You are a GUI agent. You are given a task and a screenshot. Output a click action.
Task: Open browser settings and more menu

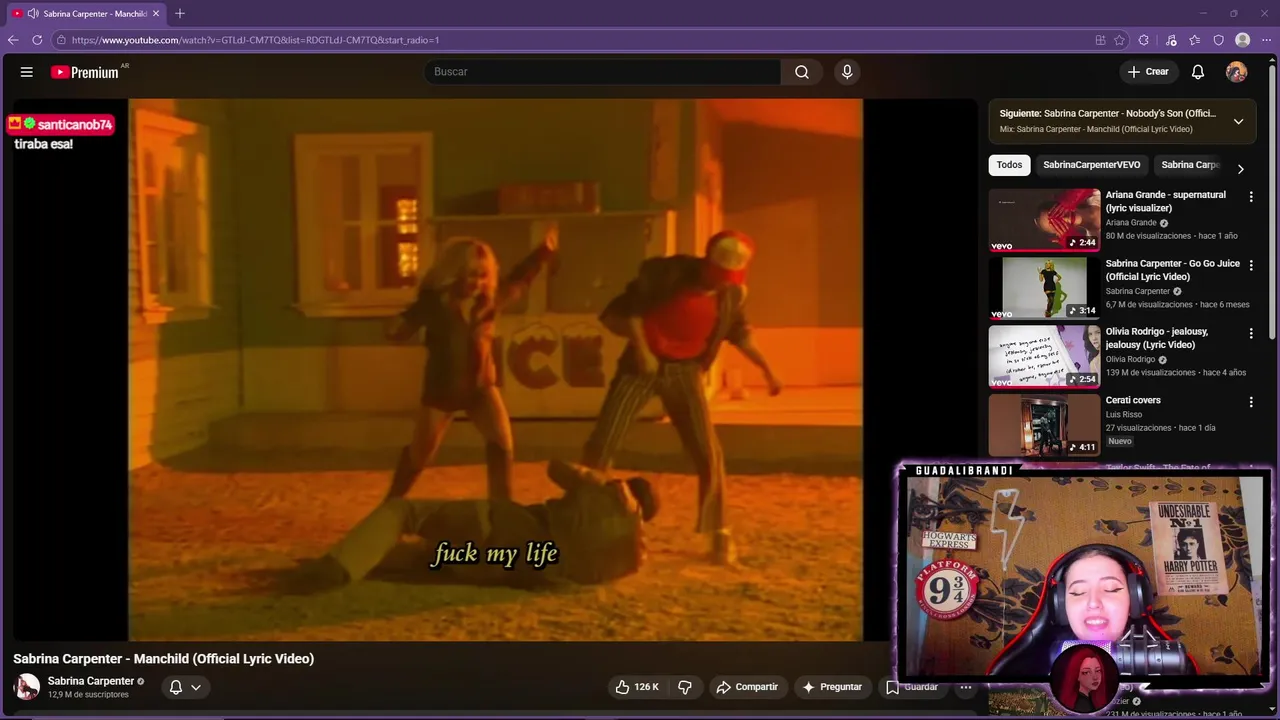click(1267, 40)
